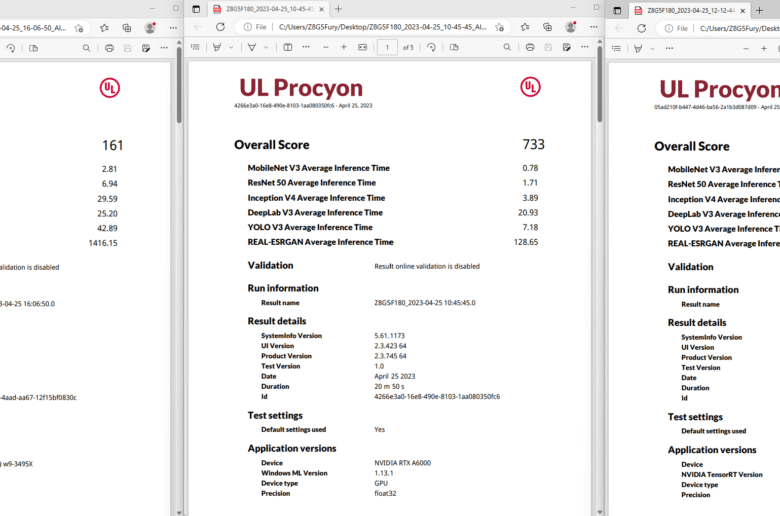Image resolution: width=780 pixels, height=516 pixels.
Task: Open profile avatar in middle window
Action: coord(571,27)
